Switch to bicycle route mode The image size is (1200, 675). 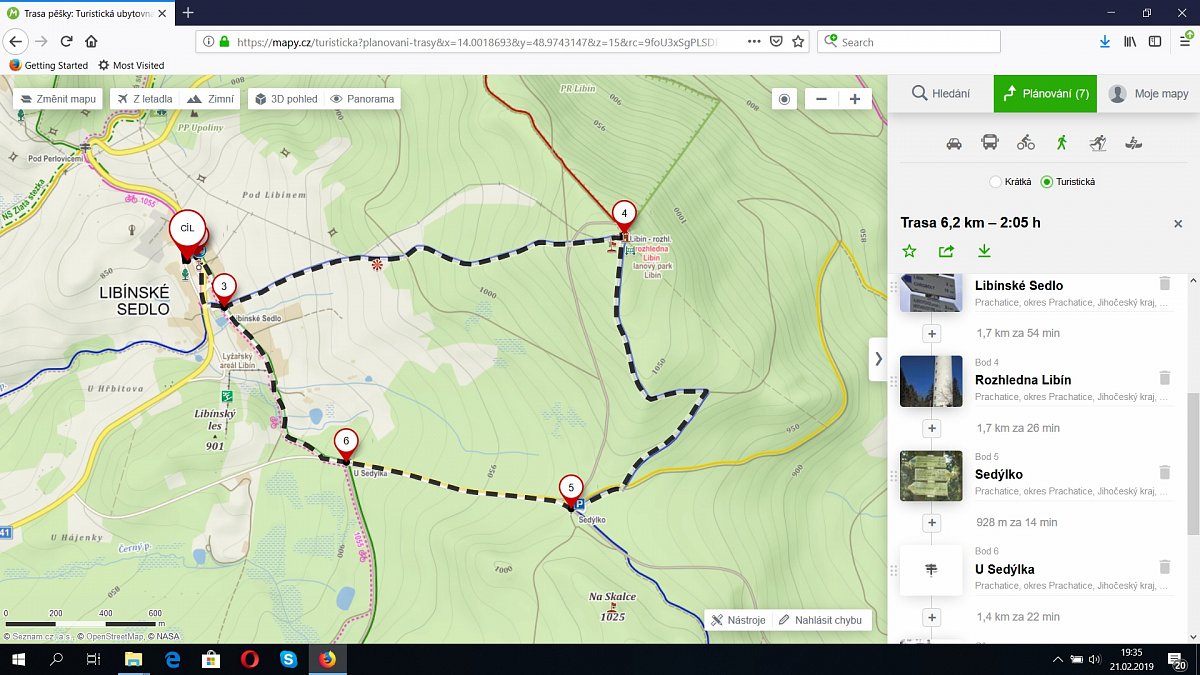[1026, 143]
